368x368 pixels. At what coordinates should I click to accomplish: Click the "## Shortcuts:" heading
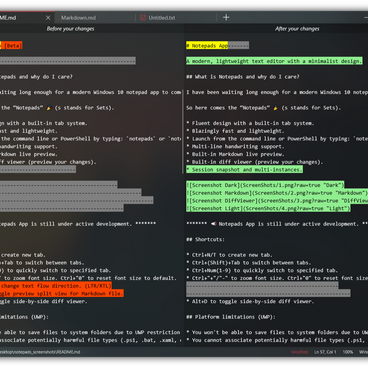[205, 239]
